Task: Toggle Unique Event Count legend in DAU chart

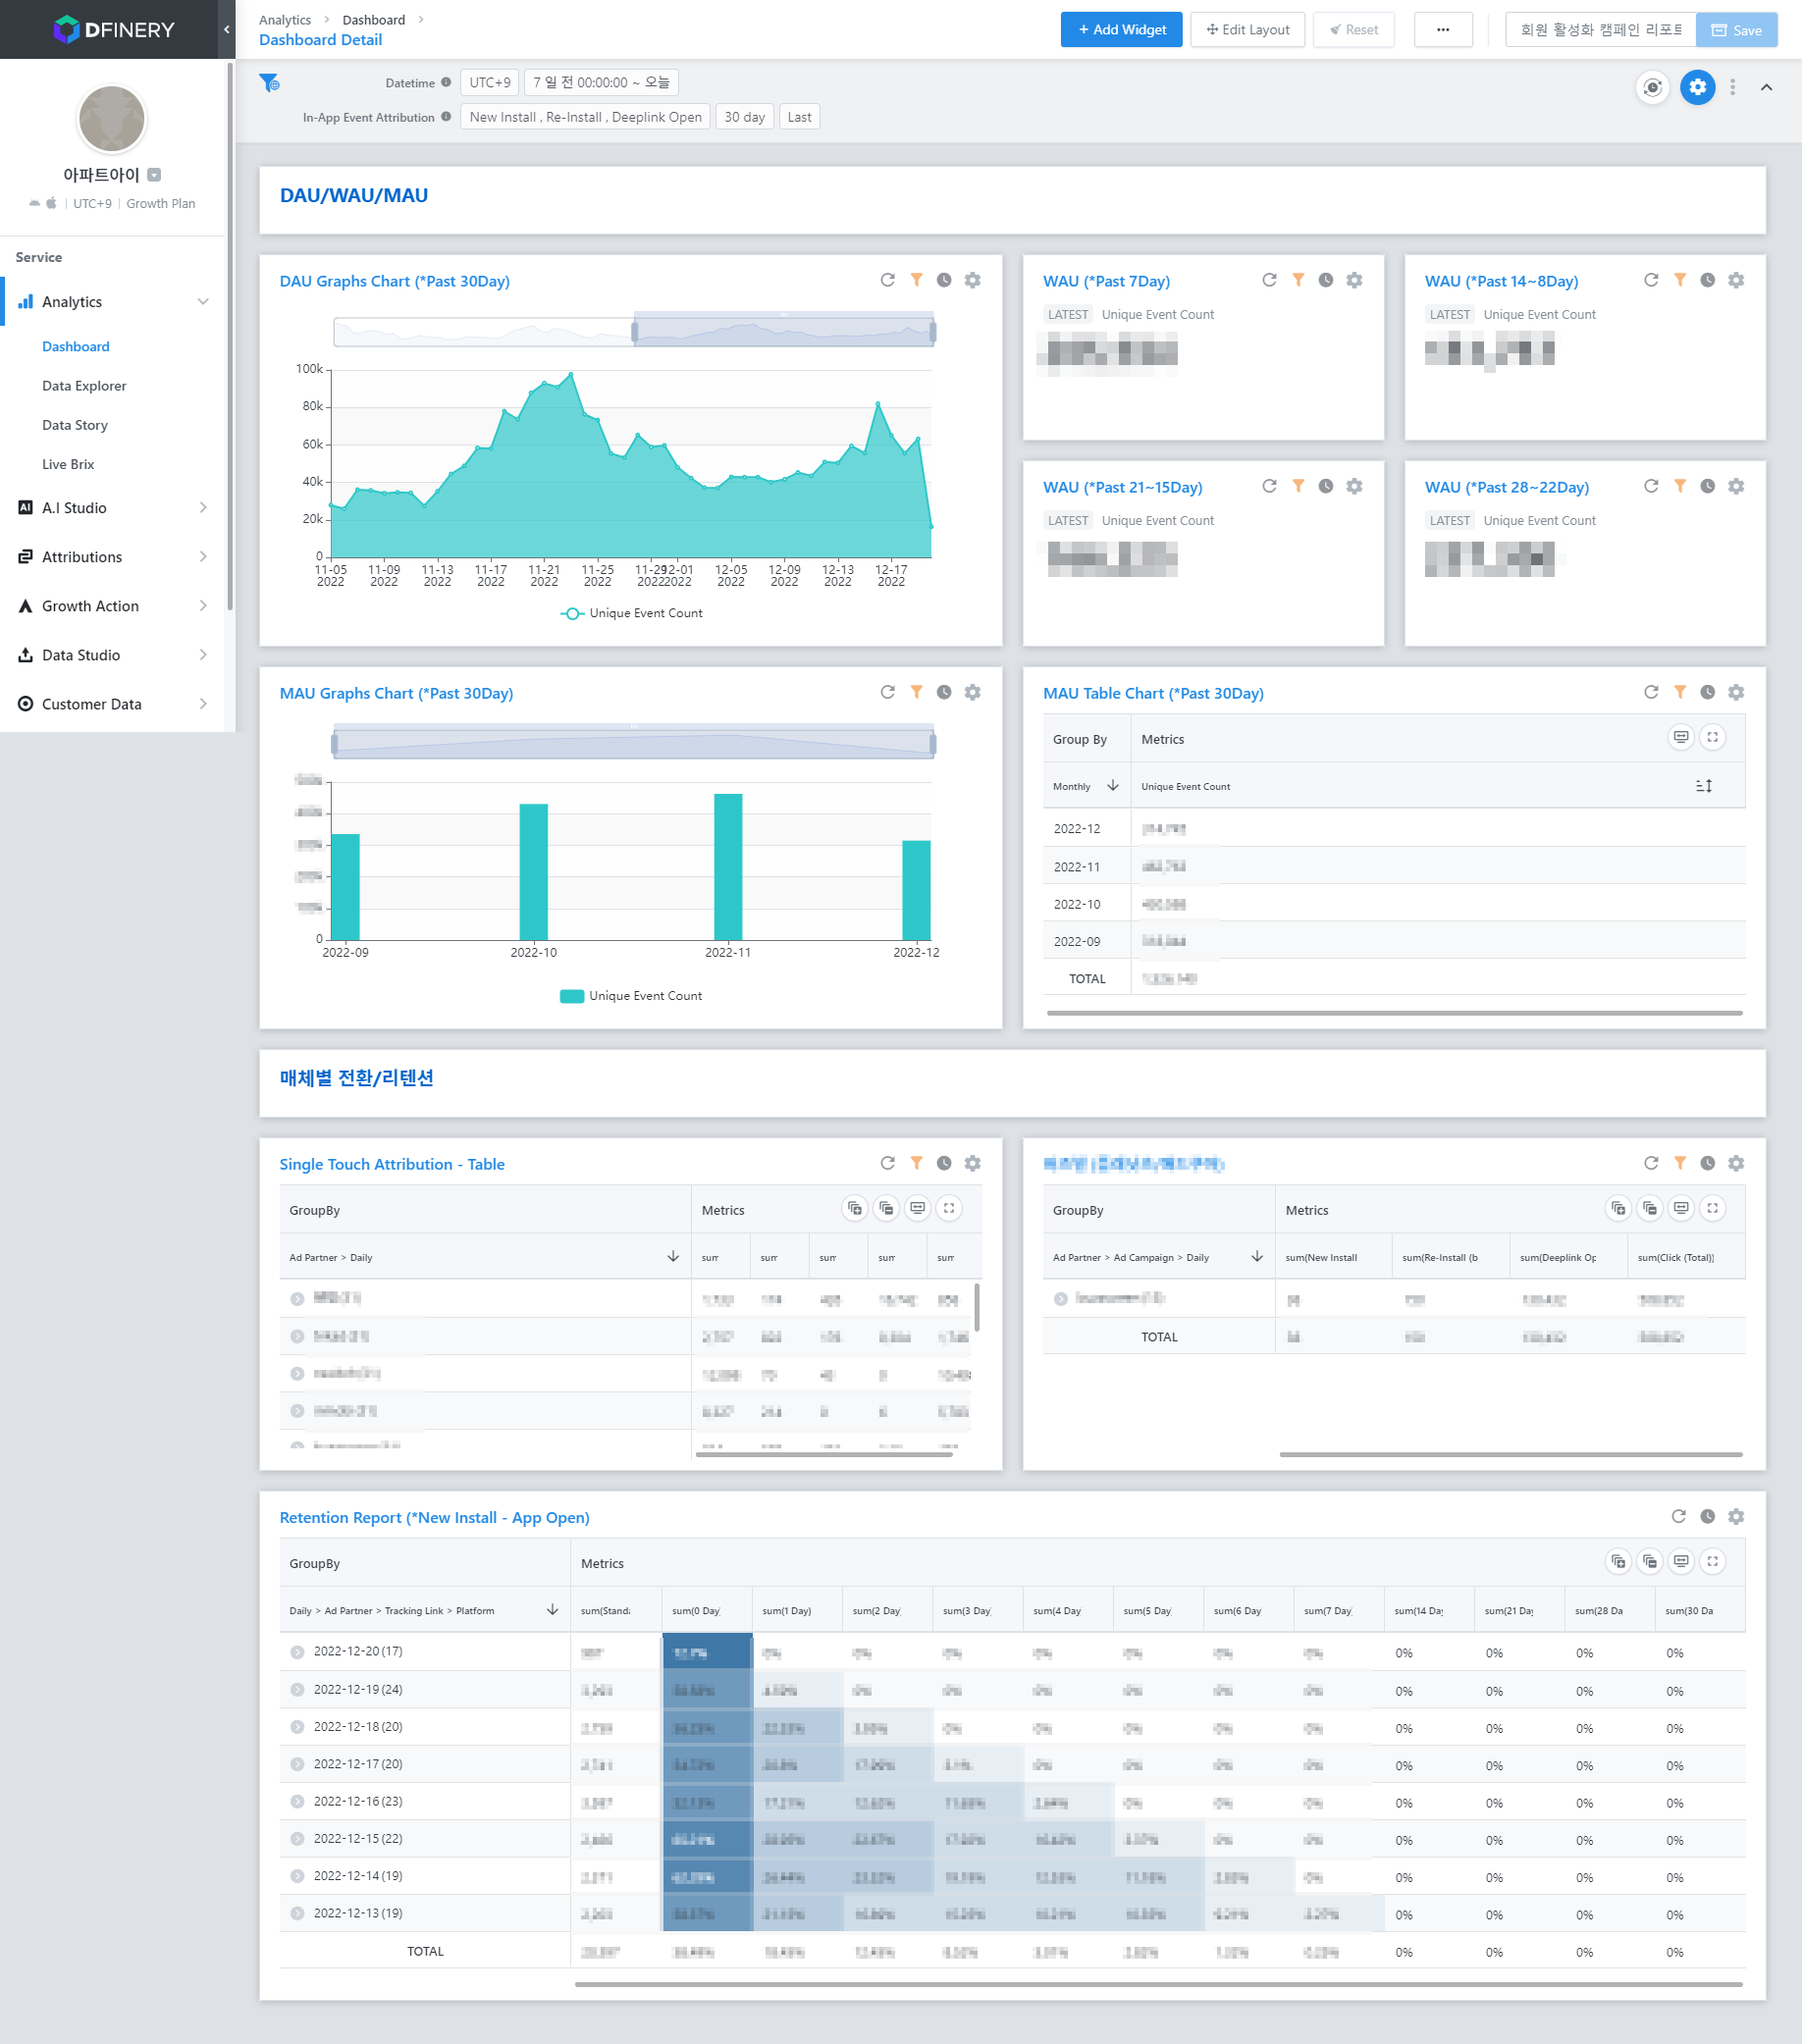Action: point(631,614)
